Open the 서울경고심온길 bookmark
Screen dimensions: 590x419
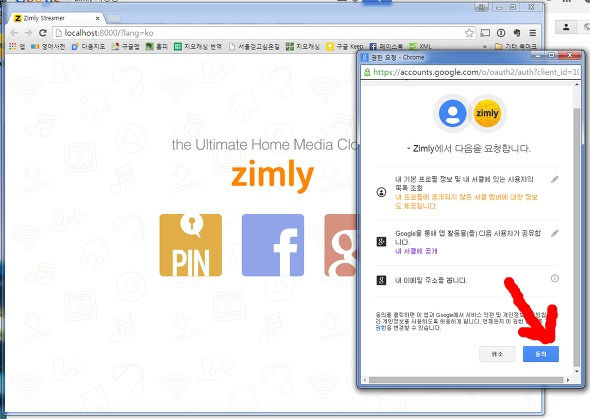click(x=254, y=46)
